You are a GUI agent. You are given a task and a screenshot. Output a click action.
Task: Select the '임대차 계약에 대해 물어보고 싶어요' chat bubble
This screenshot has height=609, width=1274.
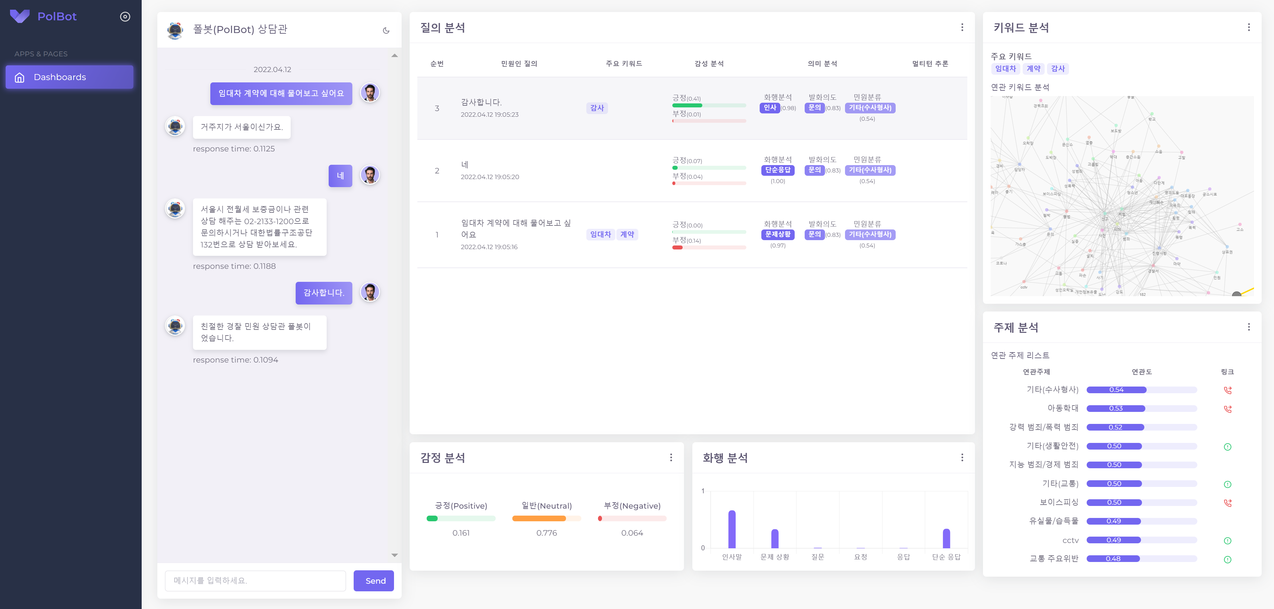pyautogui.click(x=281, y=93)
